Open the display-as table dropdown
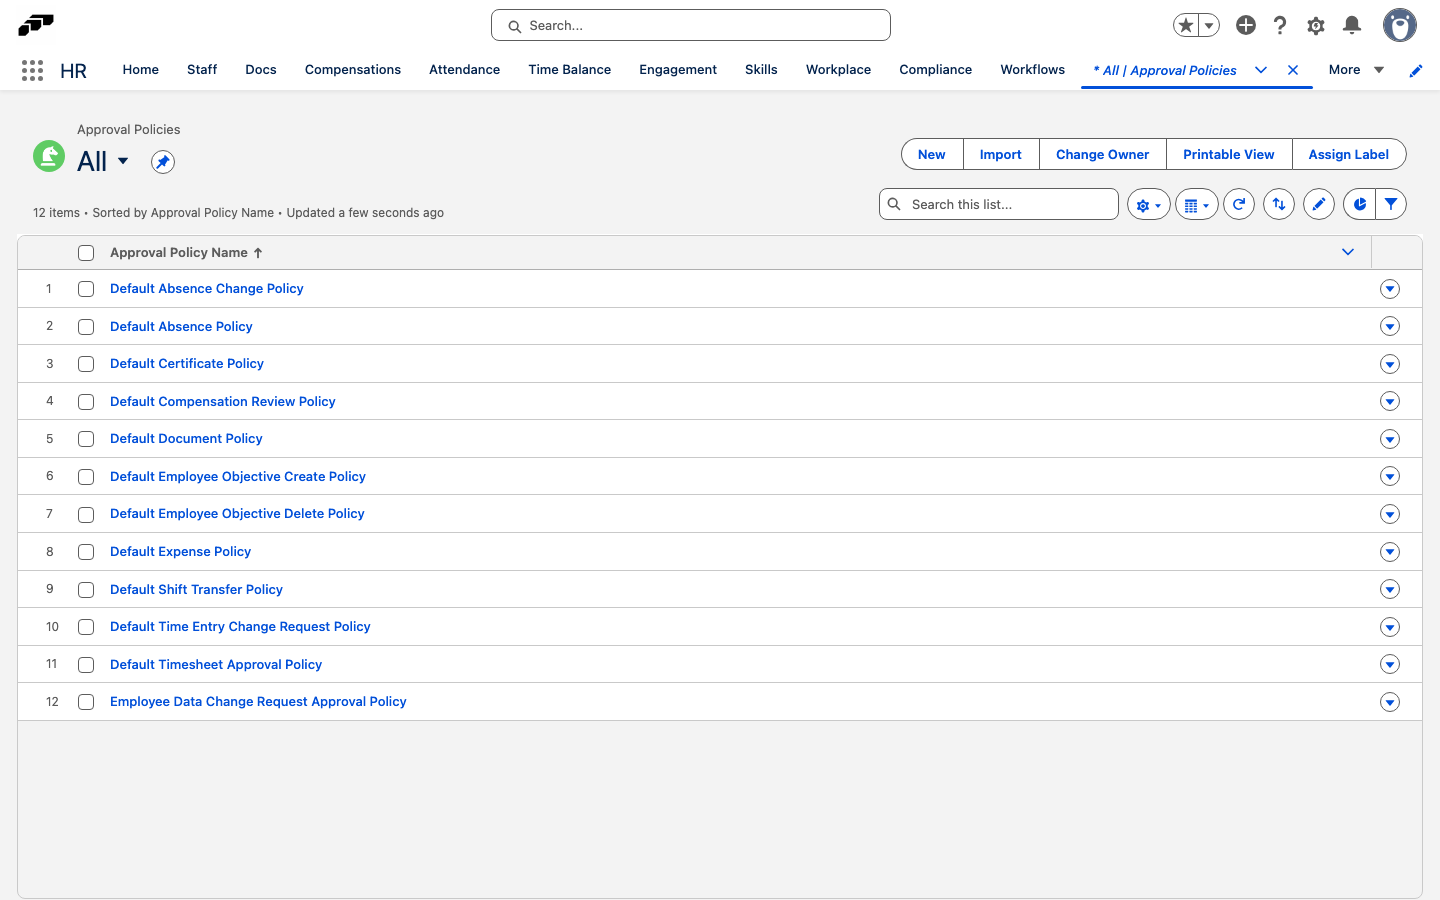1440x900 pixels. tap(1197, 204)
